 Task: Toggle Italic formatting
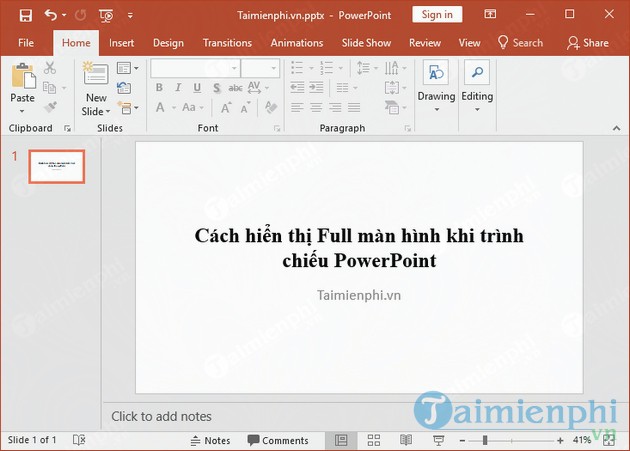point(178,88)
